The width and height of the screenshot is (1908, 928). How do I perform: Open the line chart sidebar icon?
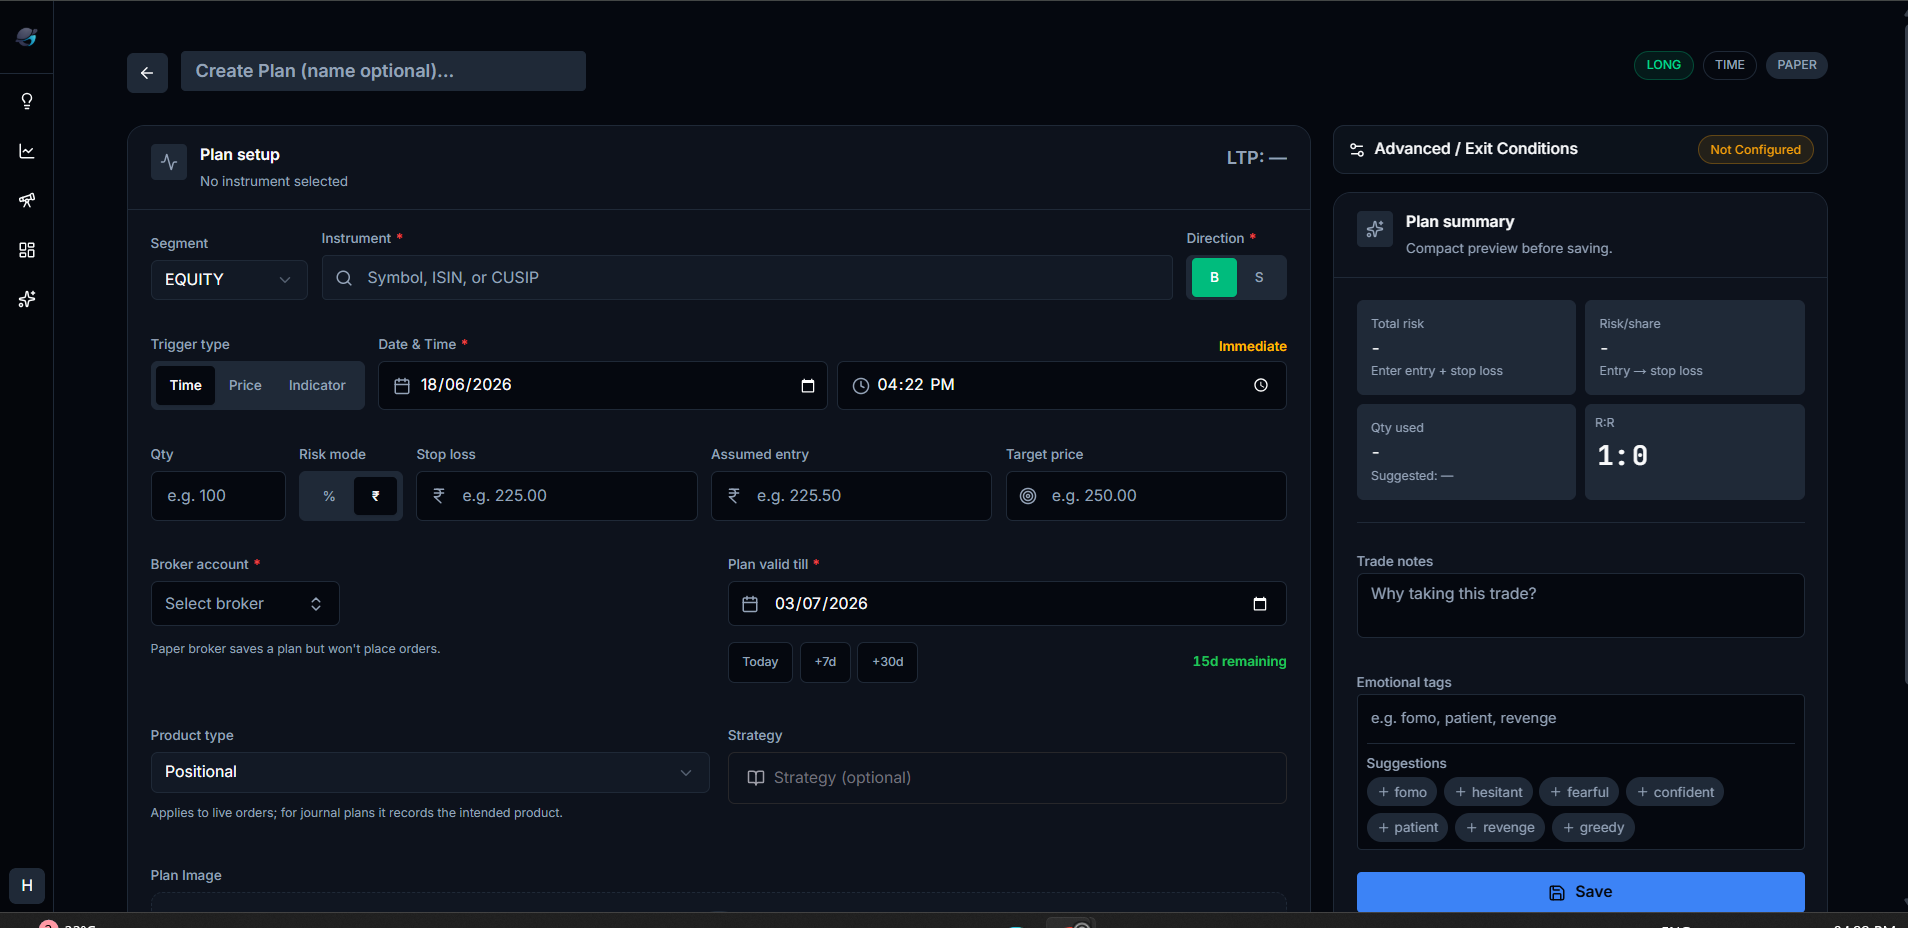point(27,151)
